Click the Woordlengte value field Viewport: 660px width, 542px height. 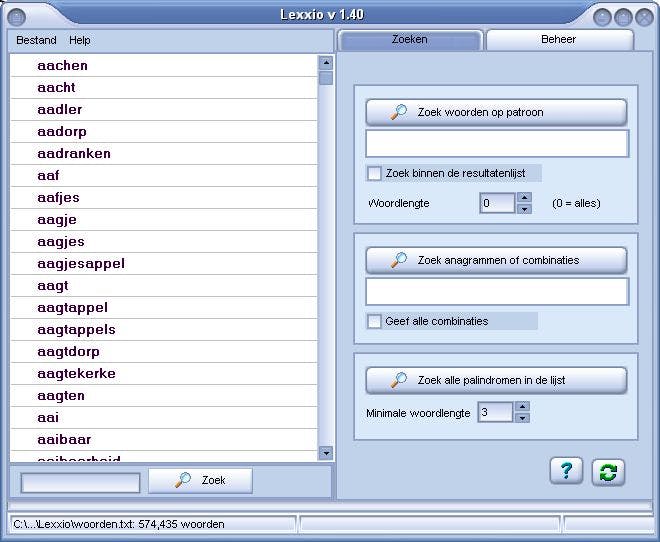point(497,203)
